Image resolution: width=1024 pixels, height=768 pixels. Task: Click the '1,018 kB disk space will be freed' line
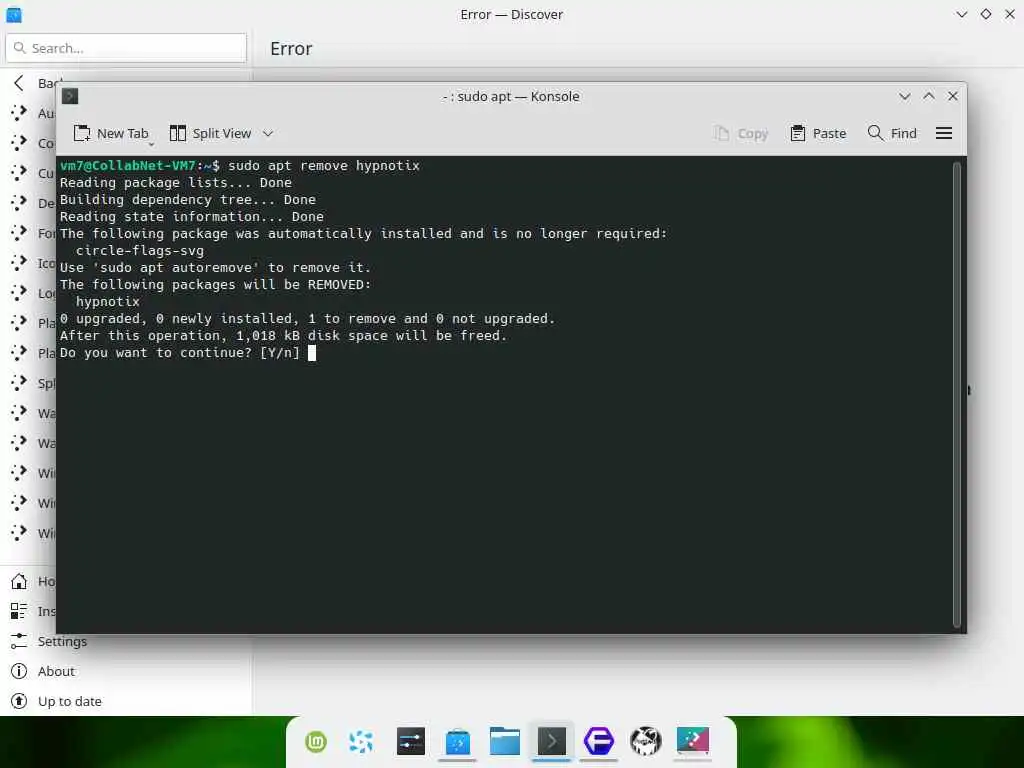(283, 336)
